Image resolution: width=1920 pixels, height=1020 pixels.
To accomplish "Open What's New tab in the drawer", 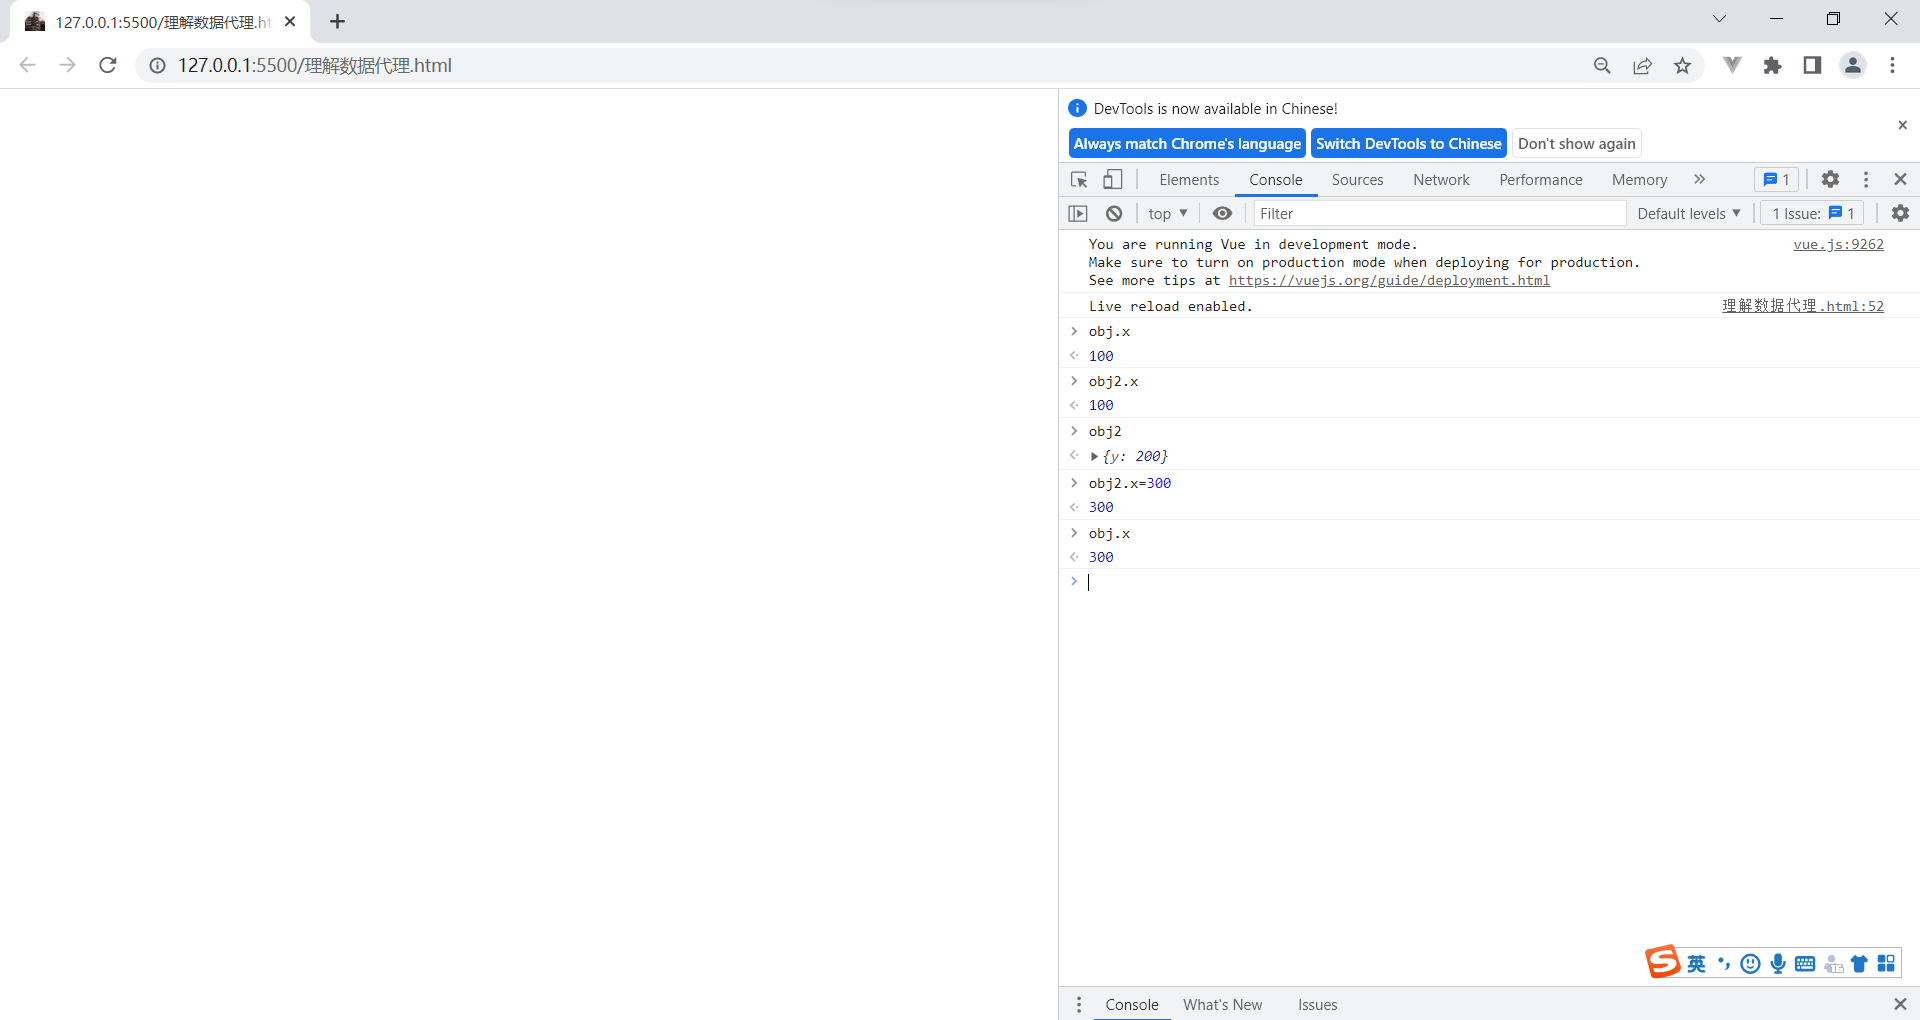I will click(1222, 1004).
